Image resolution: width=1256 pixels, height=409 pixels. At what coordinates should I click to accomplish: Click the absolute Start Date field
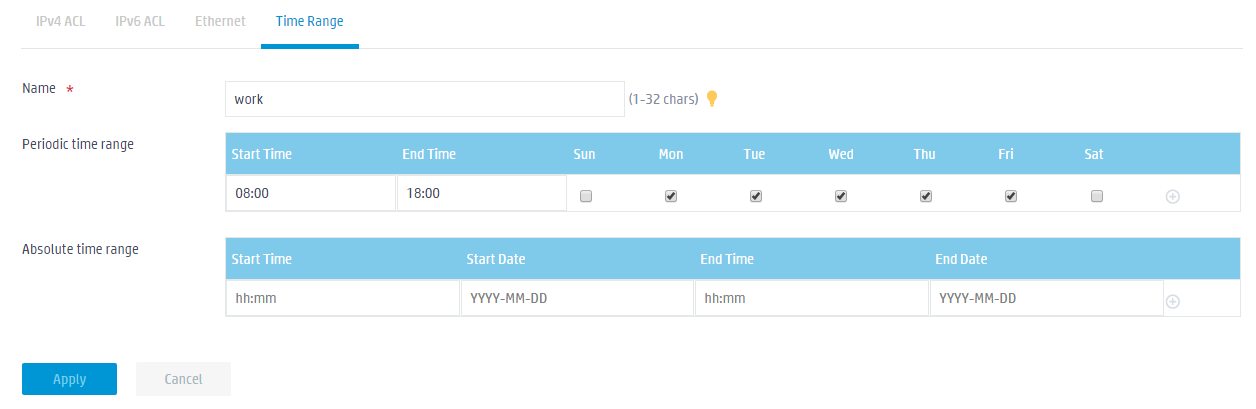click(577, 298)
